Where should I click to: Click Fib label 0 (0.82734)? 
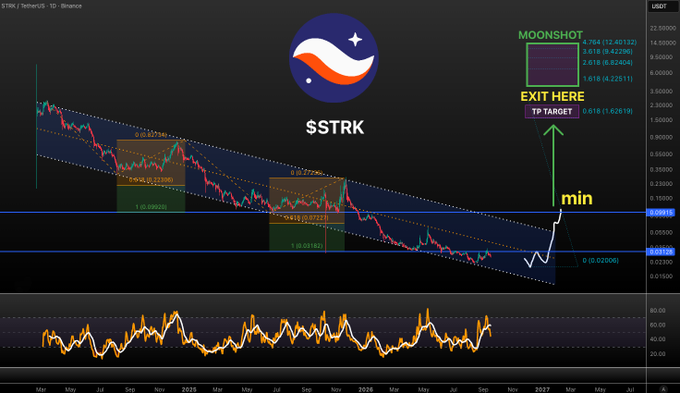tap(150, 135)
